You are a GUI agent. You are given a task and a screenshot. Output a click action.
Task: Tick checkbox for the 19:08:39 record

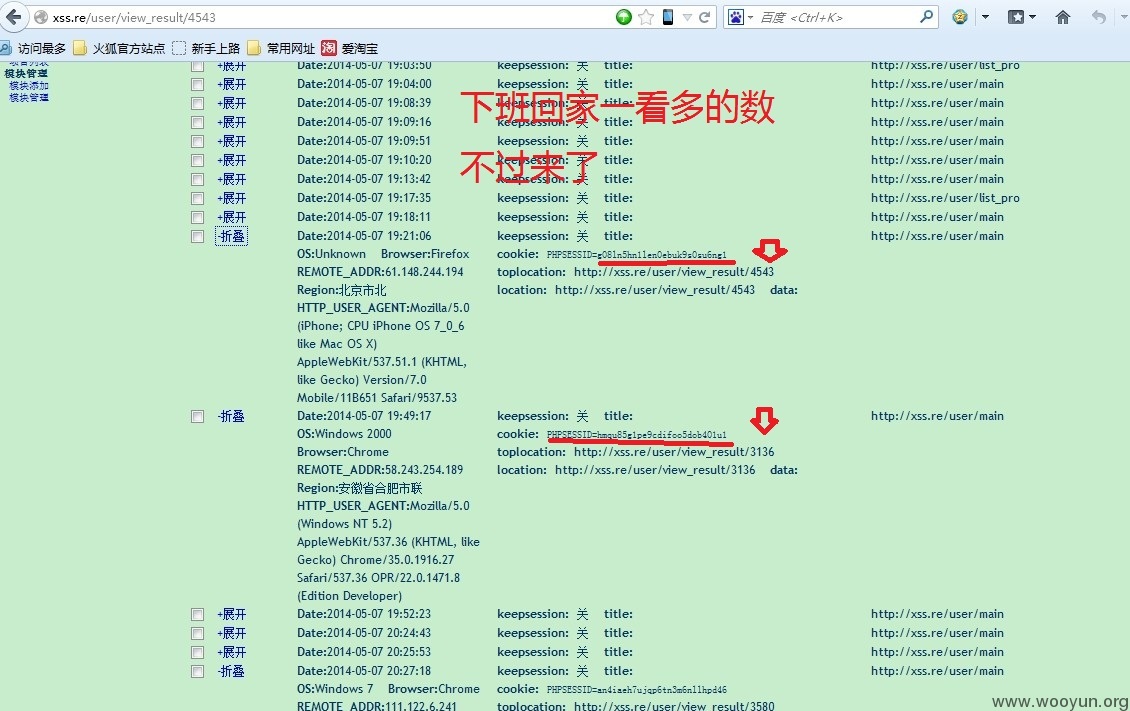tap(197, 103)
